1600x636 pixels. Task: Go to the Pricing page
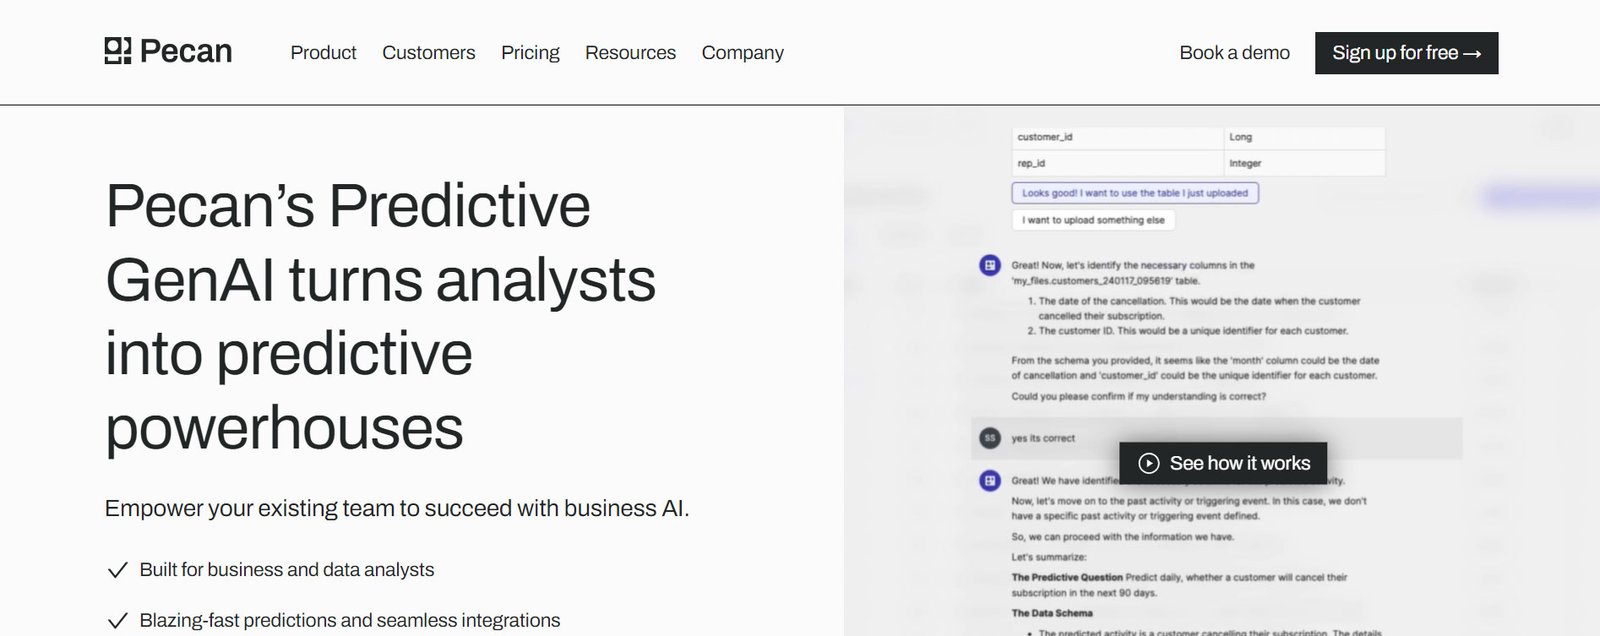pos(530,52)
